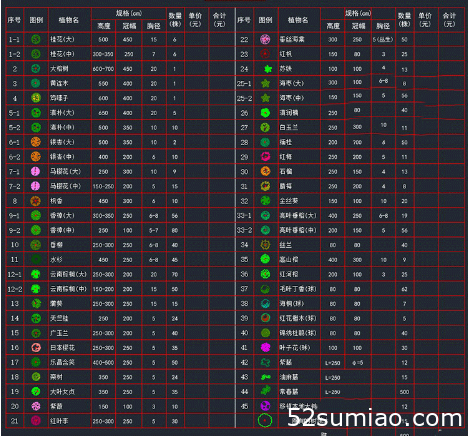The height and width of the screenshot is (436, 468).
Task: Select the right table's 规格(cm) header
Action: point(358,13)
